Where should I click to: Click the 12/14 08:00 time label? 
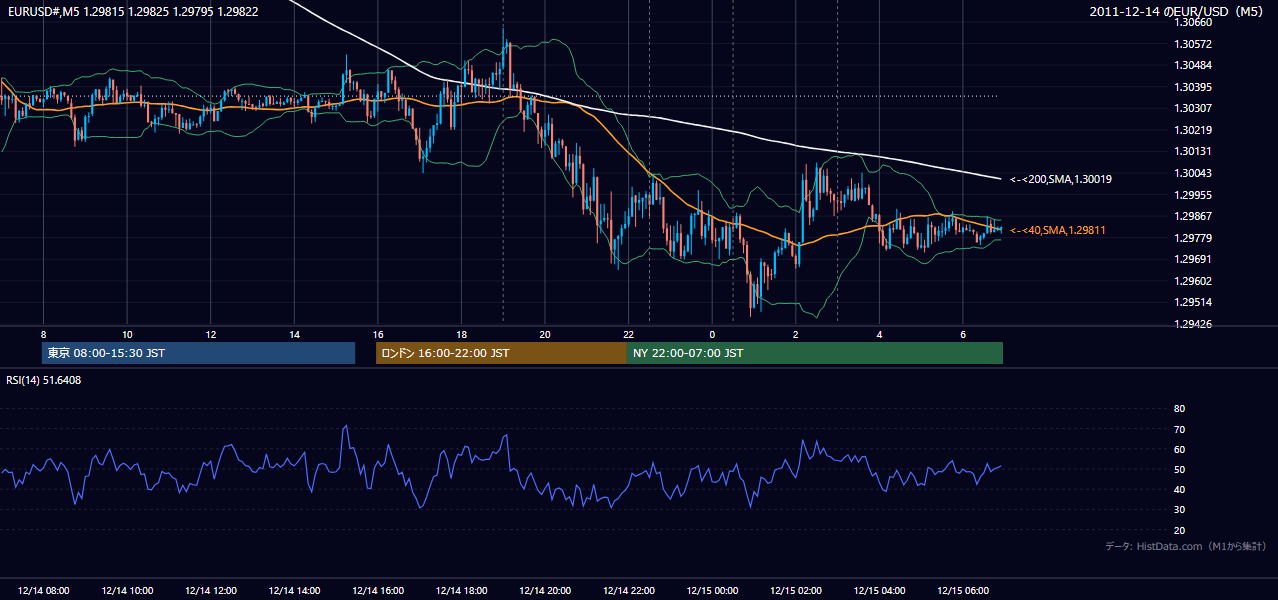pyautogui.click(x=43, y=591)
